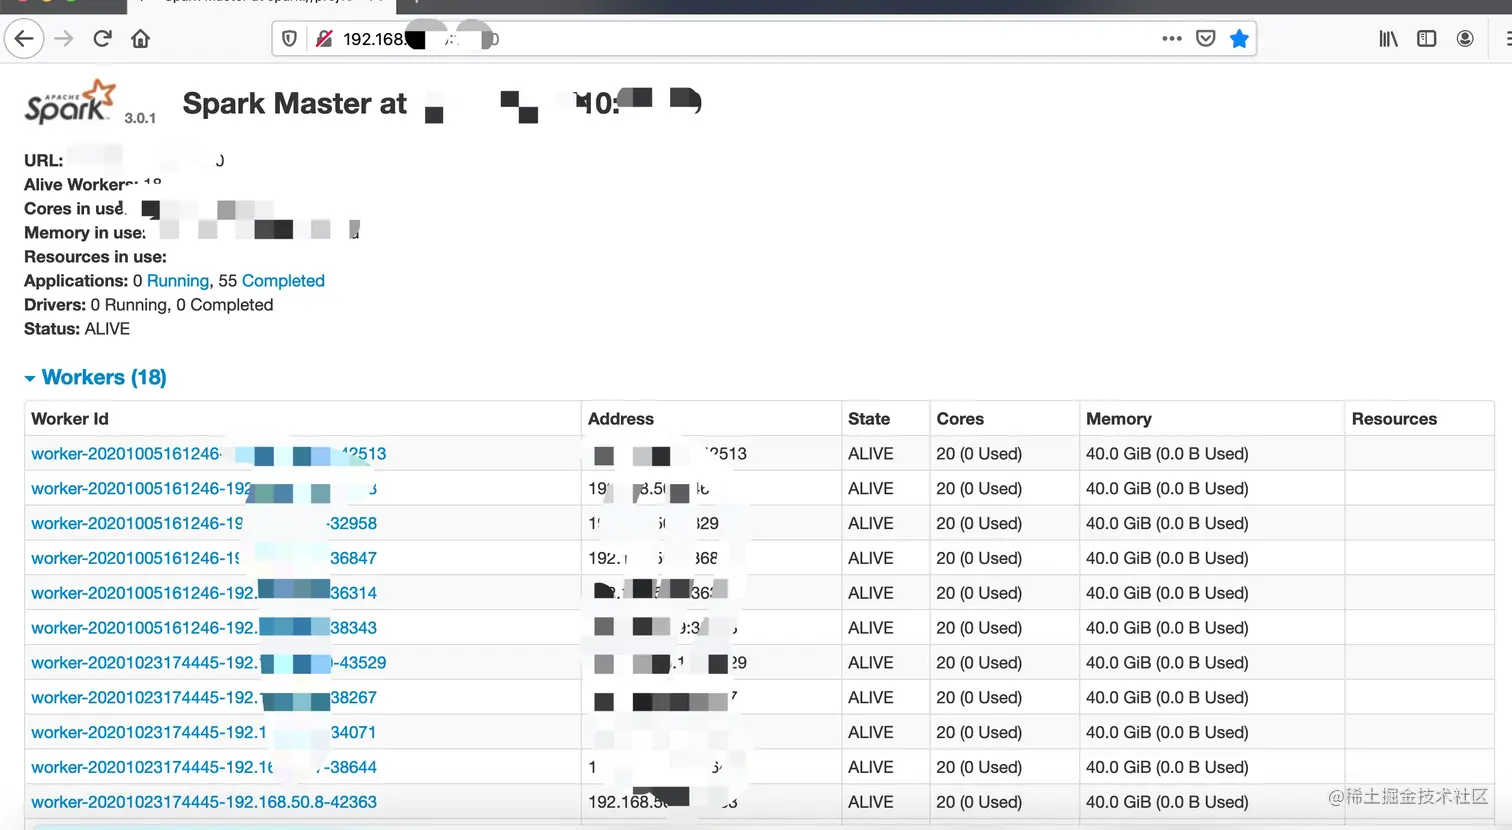The width and height of the screenshot is (1512, 830).
Task: Select "20 (0 Used)" for worker 38267
Action: pos(979,698)
